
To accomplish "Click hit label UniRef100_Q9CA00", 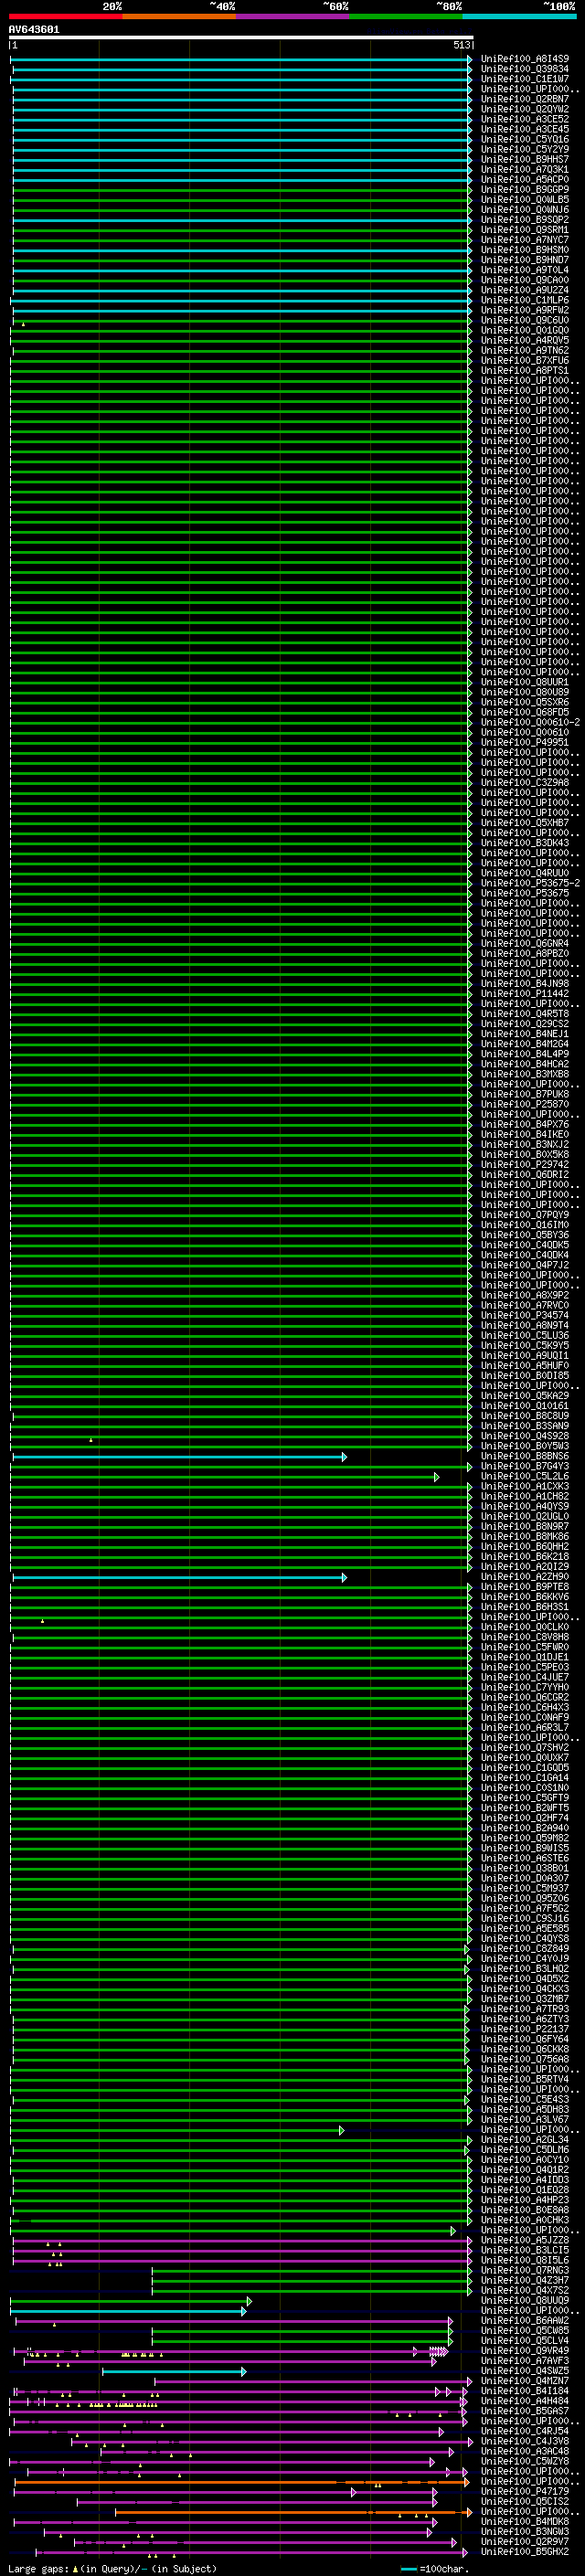I will [524, 280].
